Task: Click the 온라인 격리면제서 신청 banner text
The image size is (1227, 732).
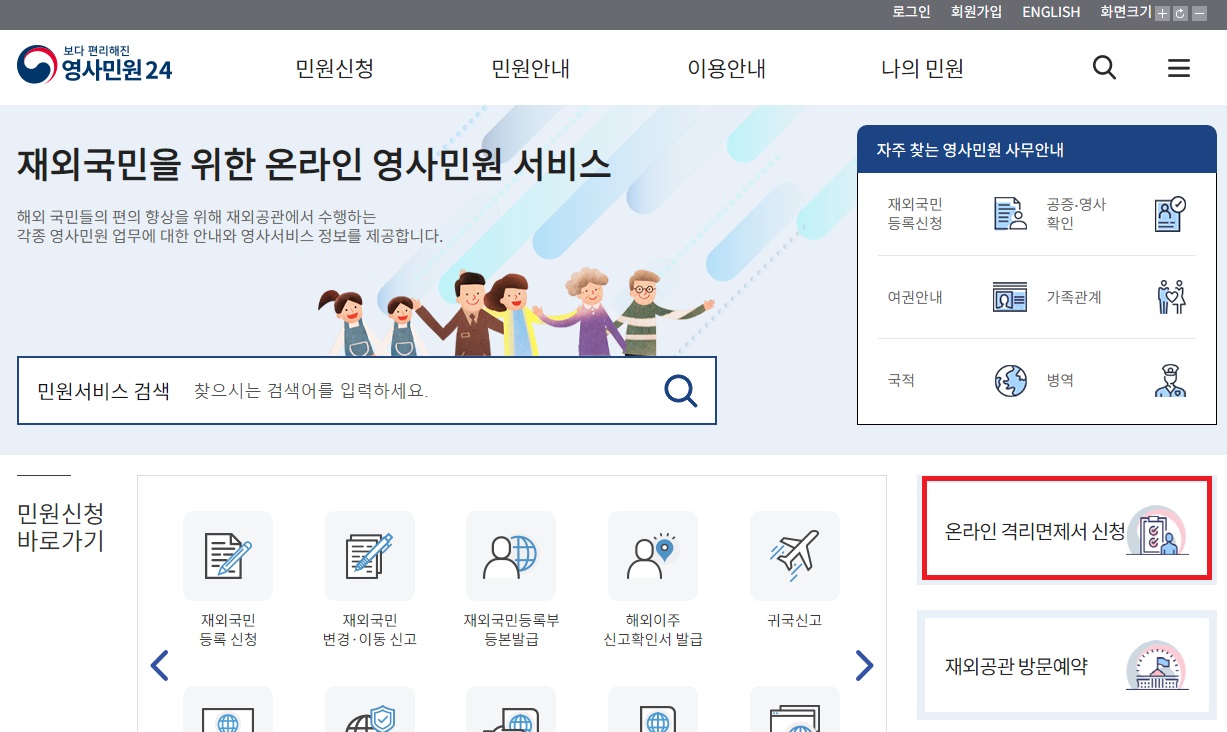Action: point(1035,531)
